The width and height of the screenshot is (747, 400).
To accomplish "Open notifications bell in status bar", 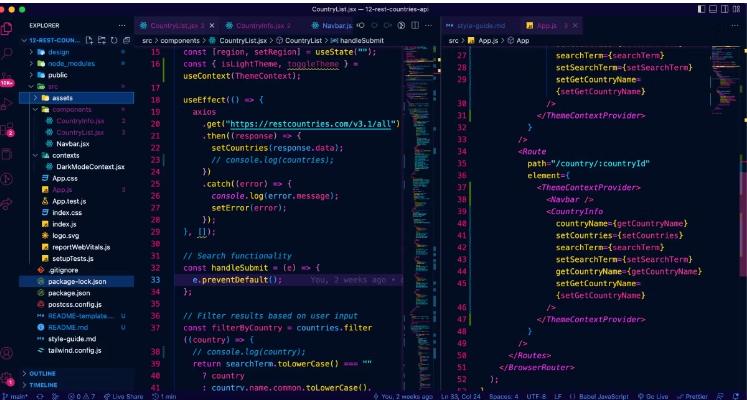I will click(735, 396).
